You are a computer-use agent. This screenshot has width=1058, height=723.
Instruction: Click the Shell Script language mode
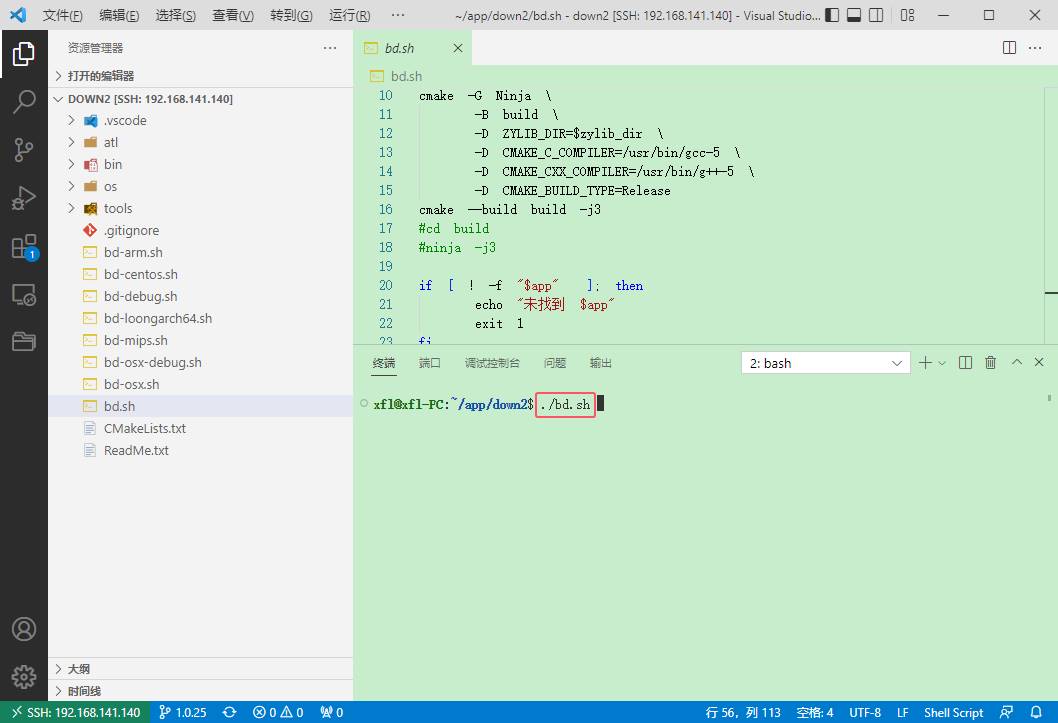point(953,712)
